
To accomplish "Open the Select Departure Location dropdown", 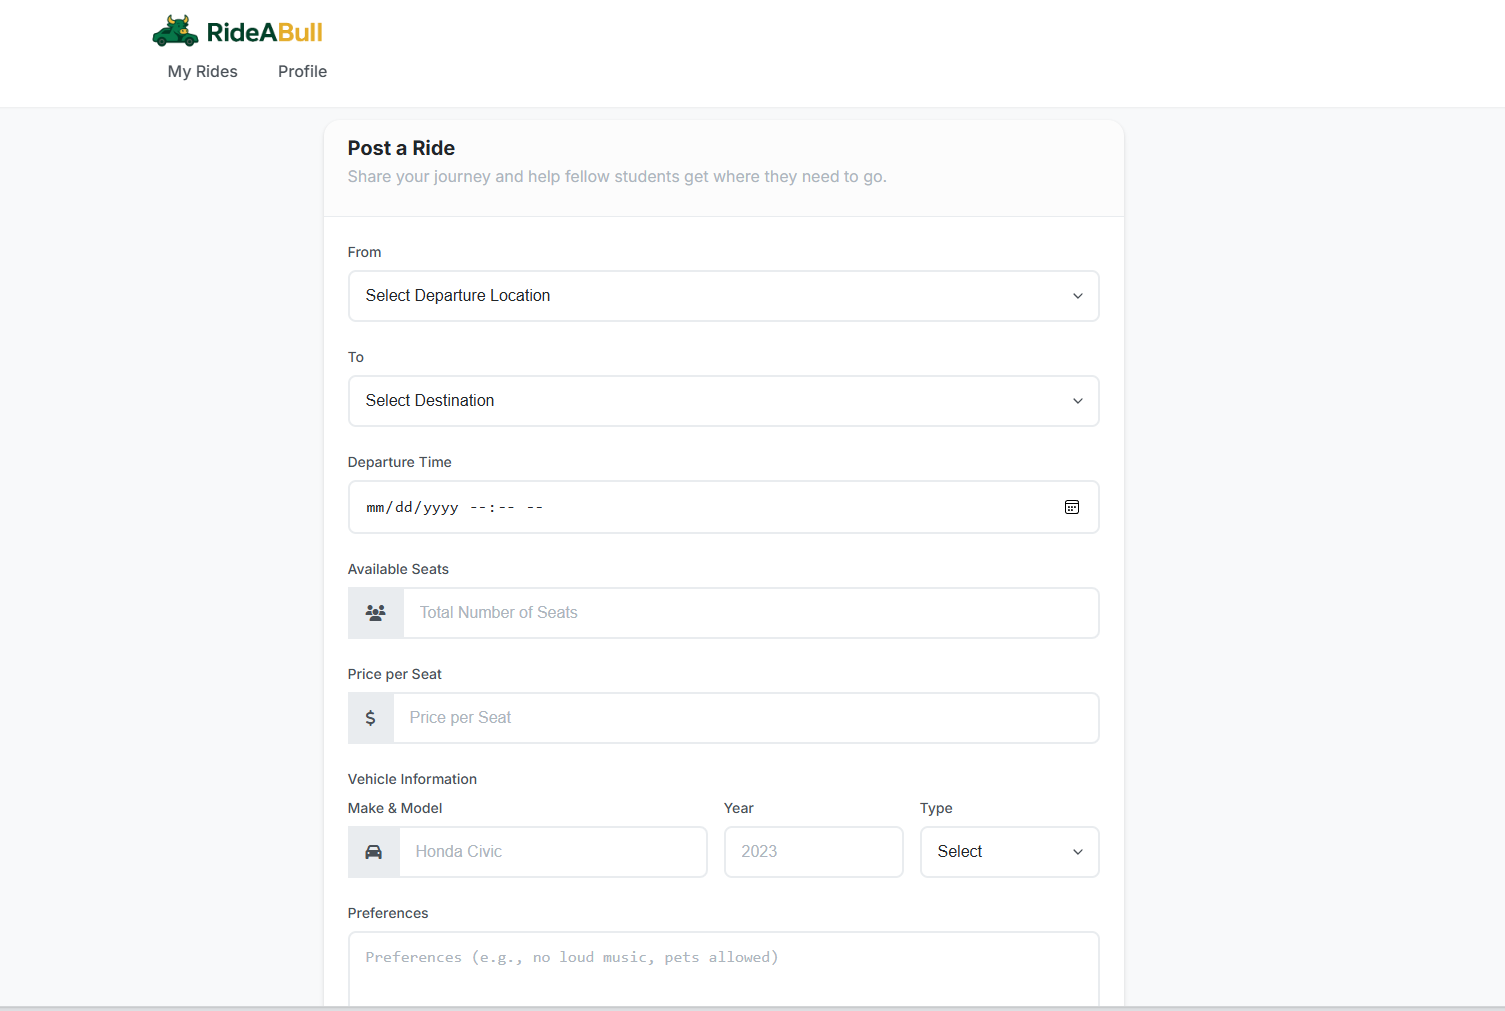I will pyautogui.click(x=723, y=296).
